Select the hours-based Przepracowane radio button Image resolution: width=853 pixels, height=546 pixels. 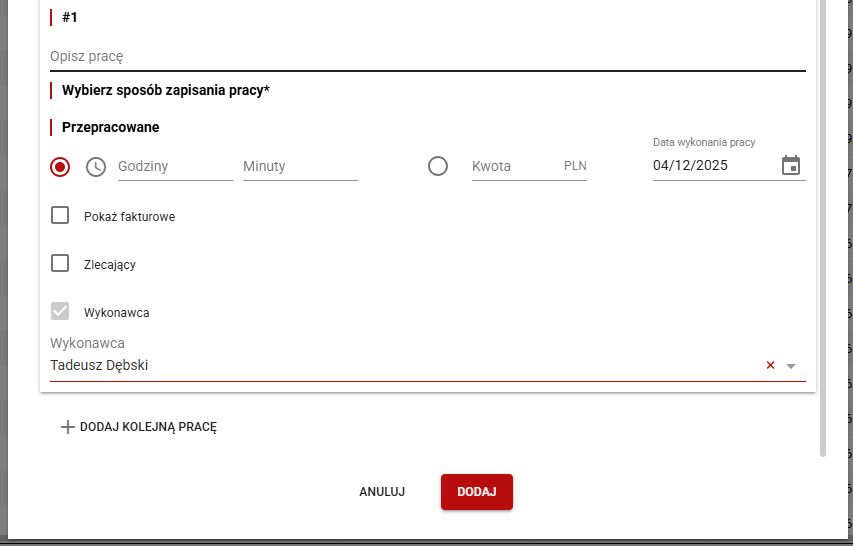[60, 167]
